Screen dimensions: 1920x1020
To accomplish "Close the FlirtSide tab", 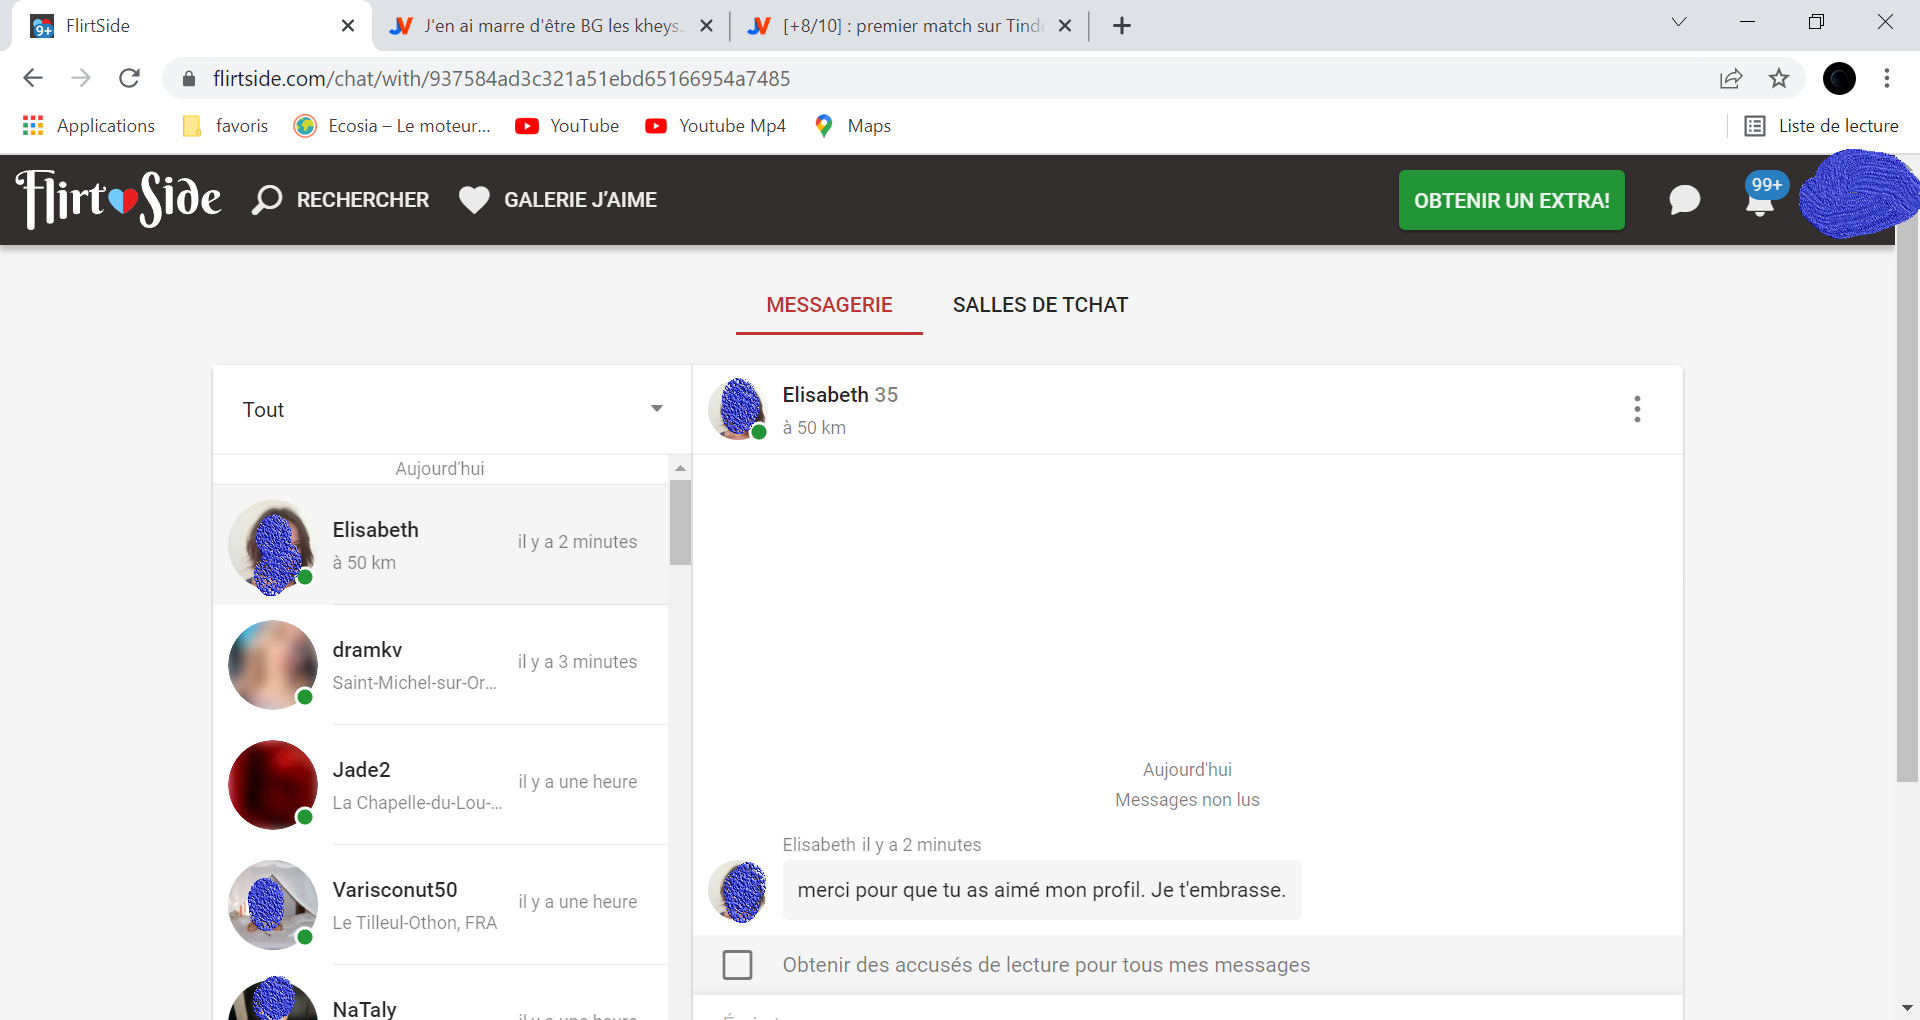I will click(348, 26).
